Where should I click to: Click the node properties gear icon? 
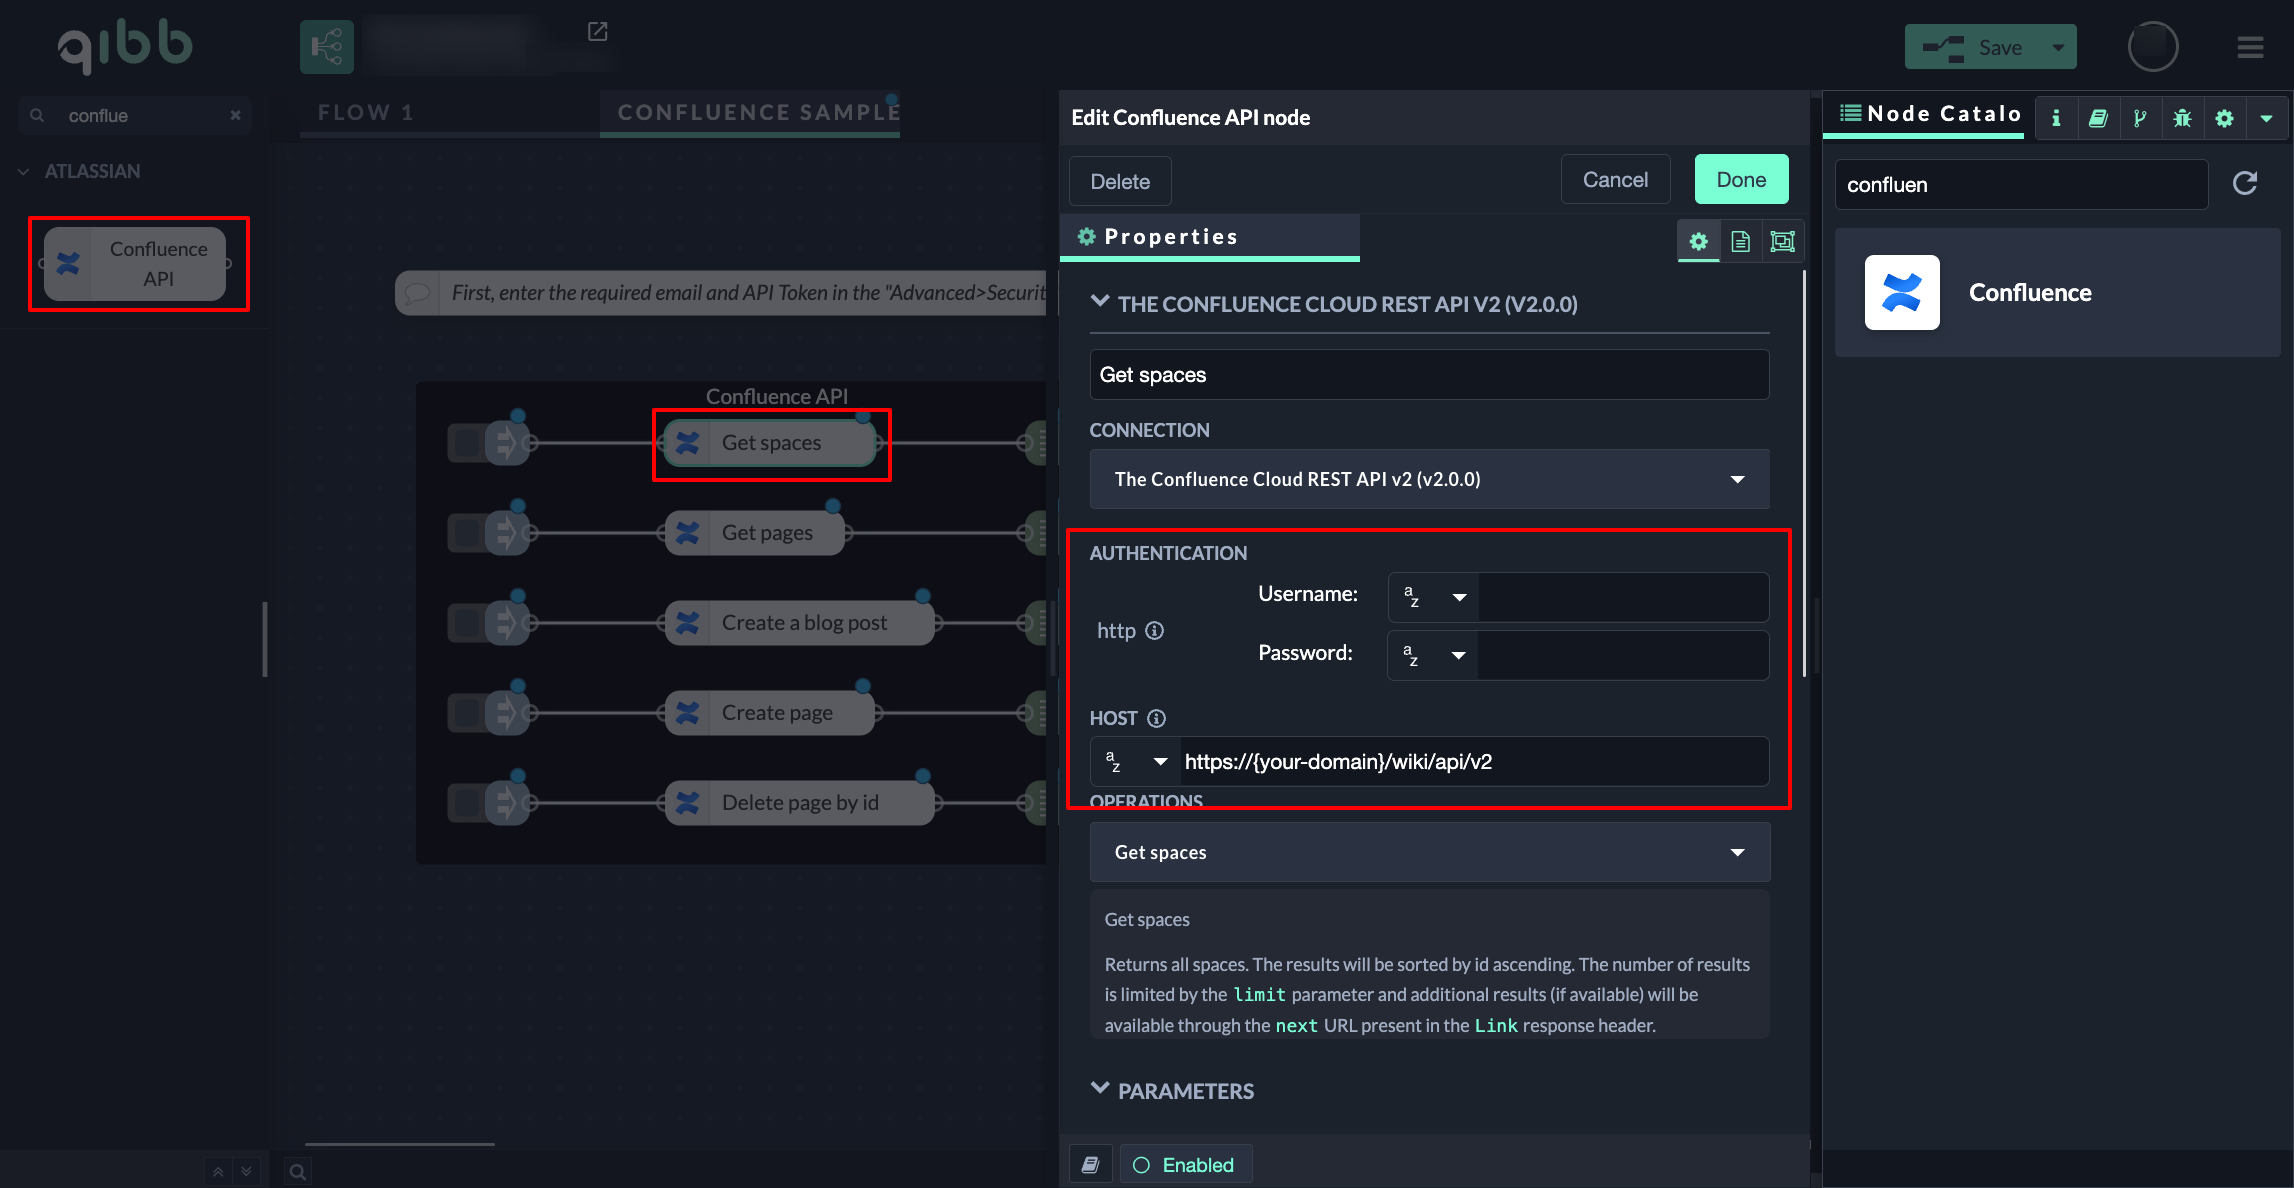[1698, 241]
